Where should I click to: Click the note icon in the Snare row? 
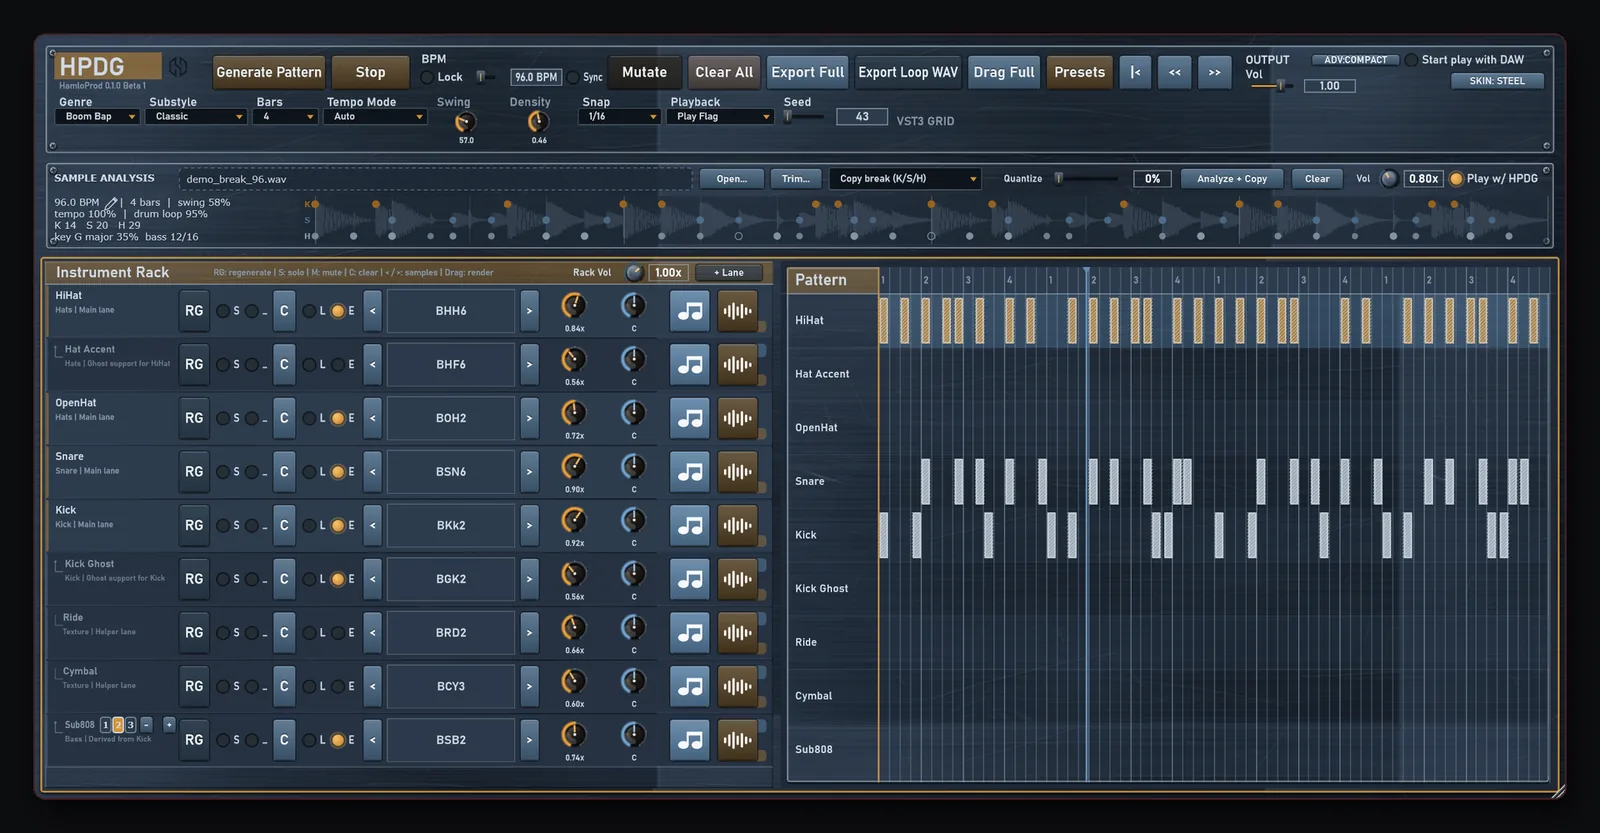pyautogui.click(x=690, y=472)
